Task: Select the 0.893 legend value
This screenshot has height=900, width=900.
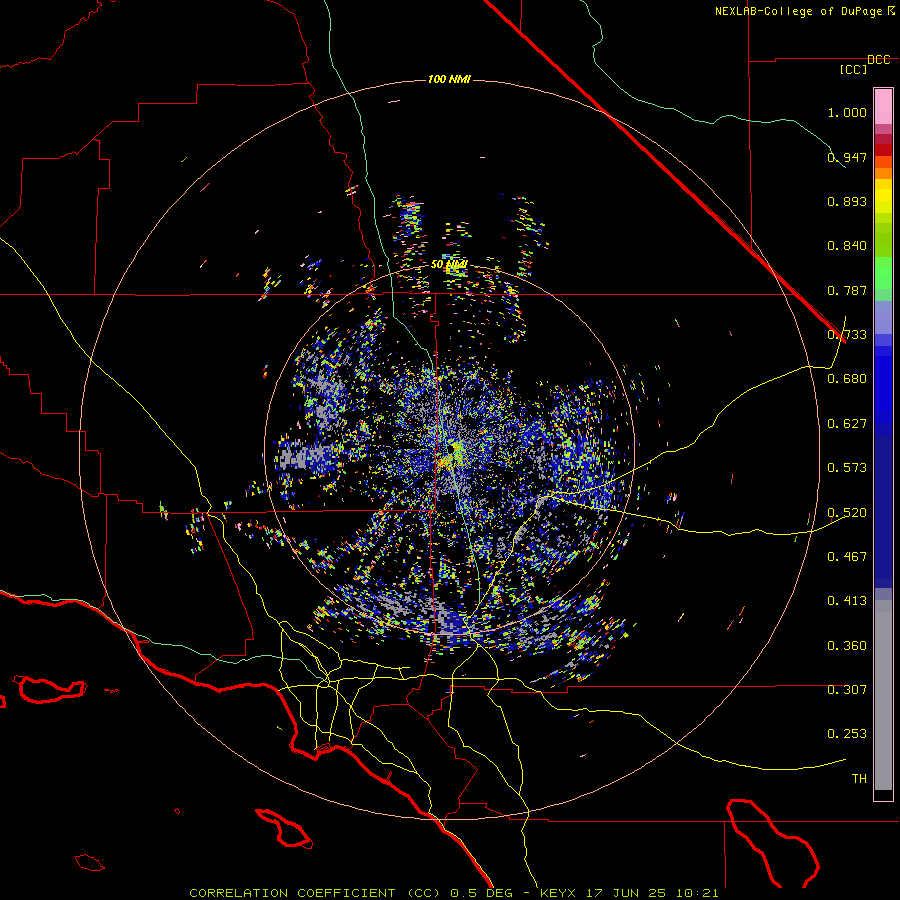Action: (847, 201)
